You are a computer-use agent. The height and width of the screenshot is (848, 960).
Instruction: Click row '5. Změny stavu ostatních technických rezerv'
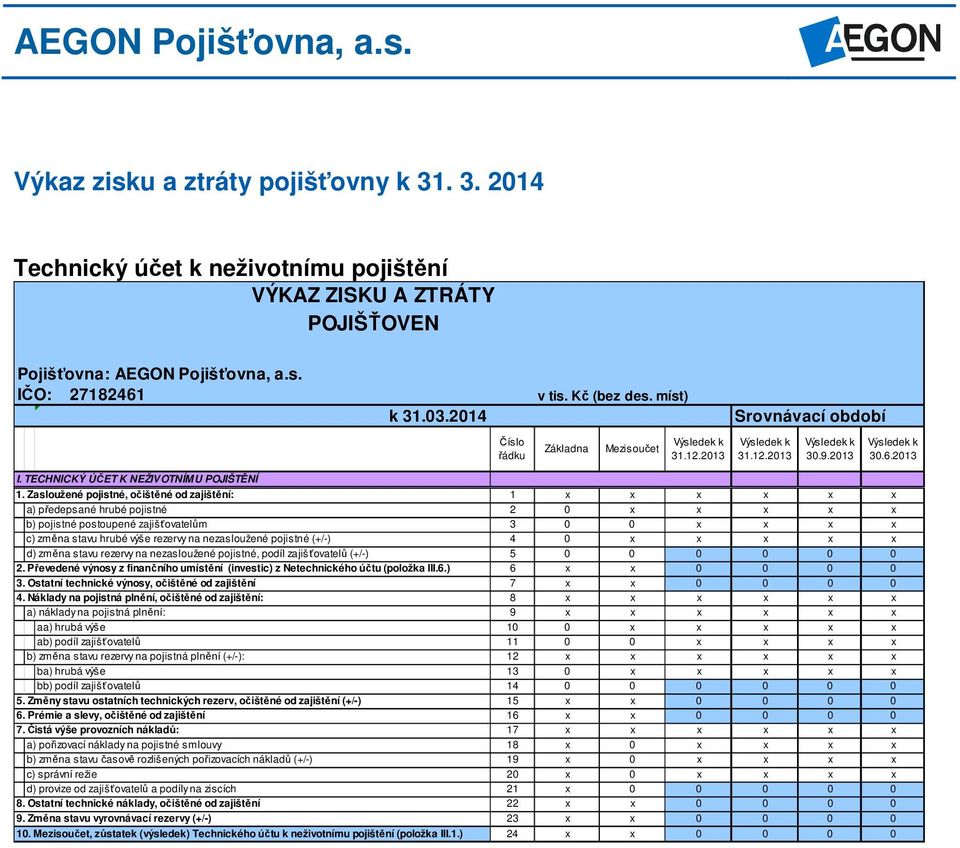(x=469, y=700)
